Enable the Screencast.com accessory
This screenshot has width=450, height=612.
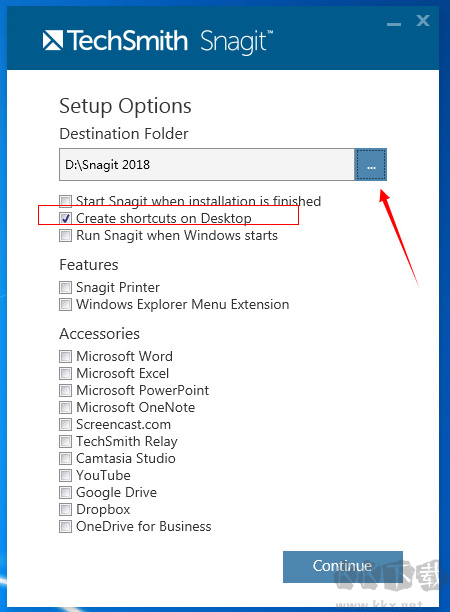[66, 424]
